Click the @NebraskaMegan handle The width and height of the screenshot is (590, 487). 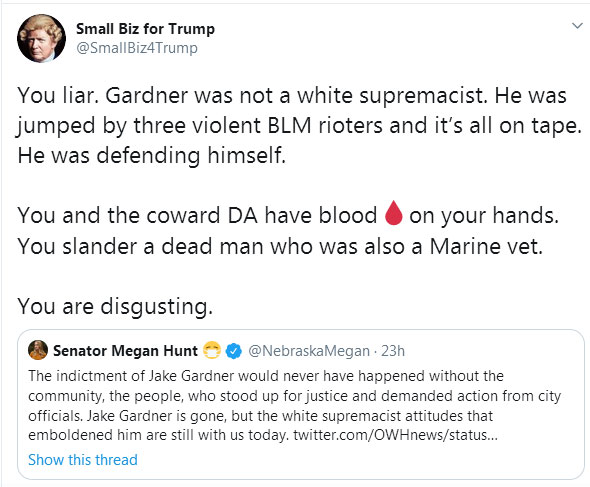click(x=309, y=351)
